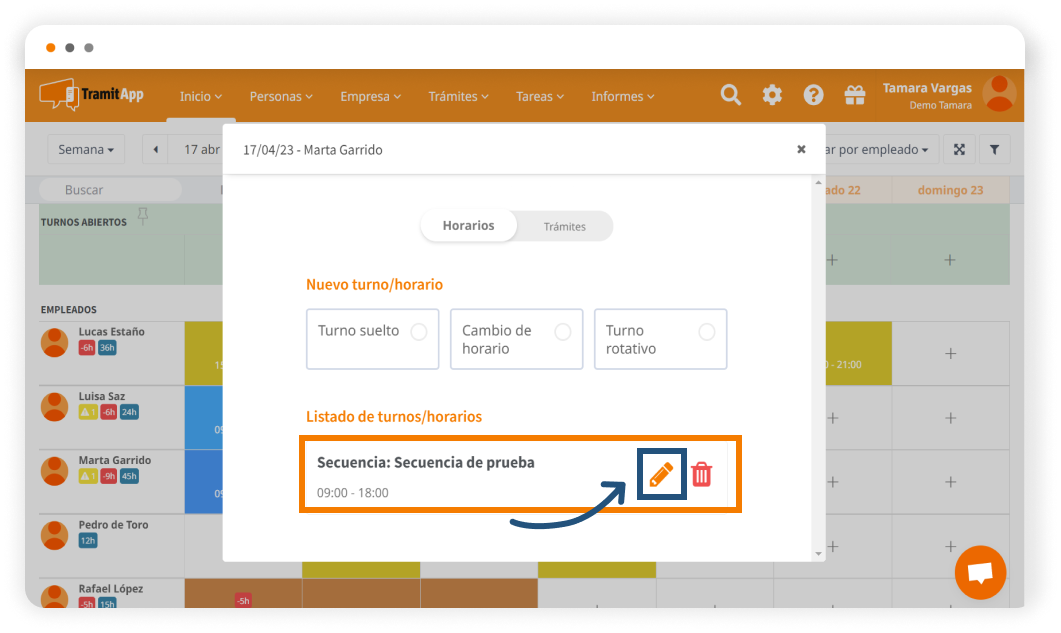Image resolution: width=1061 pixels, height=633 pixels.
Task: Open the gift icon in the header
Action: (x=855, y=95)
